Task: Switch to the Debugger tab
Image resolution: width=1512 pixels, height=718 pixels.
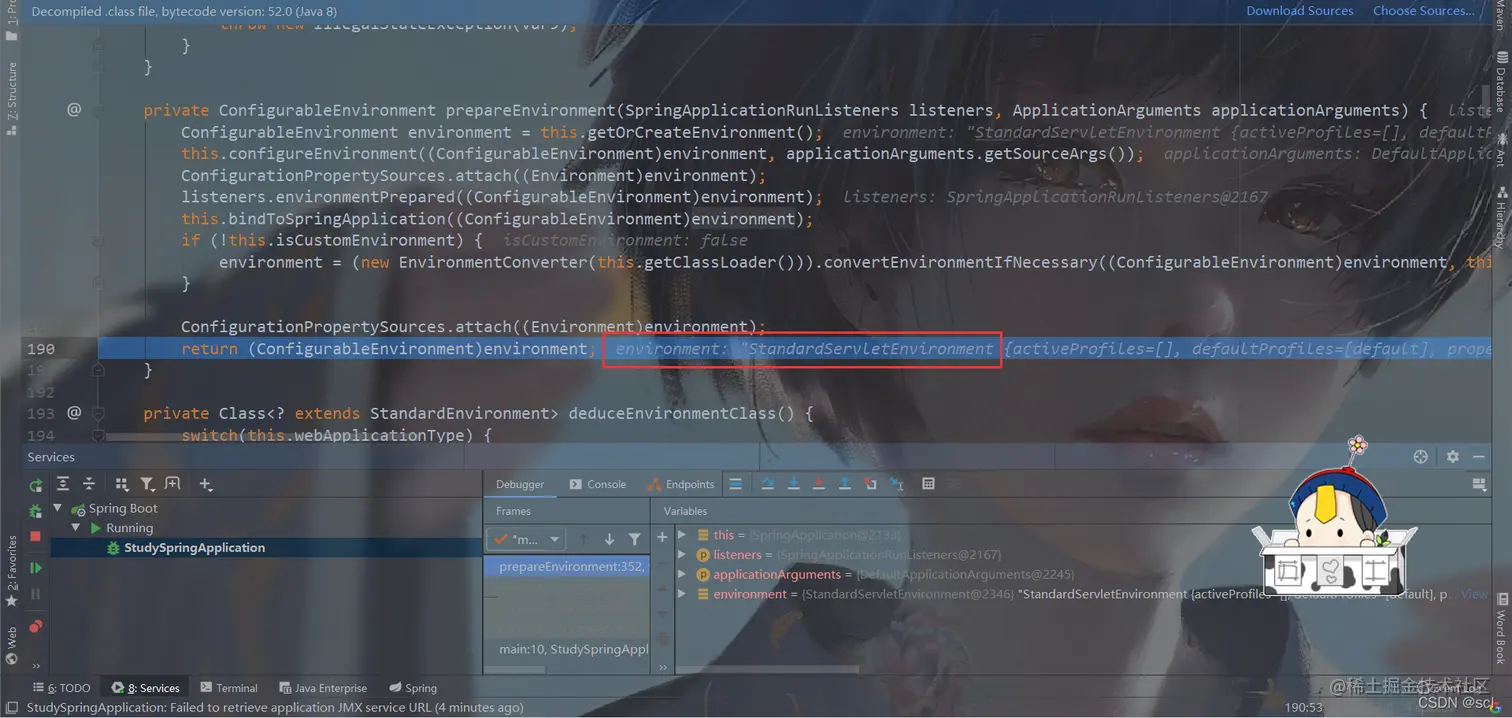Action: [520, 484]
